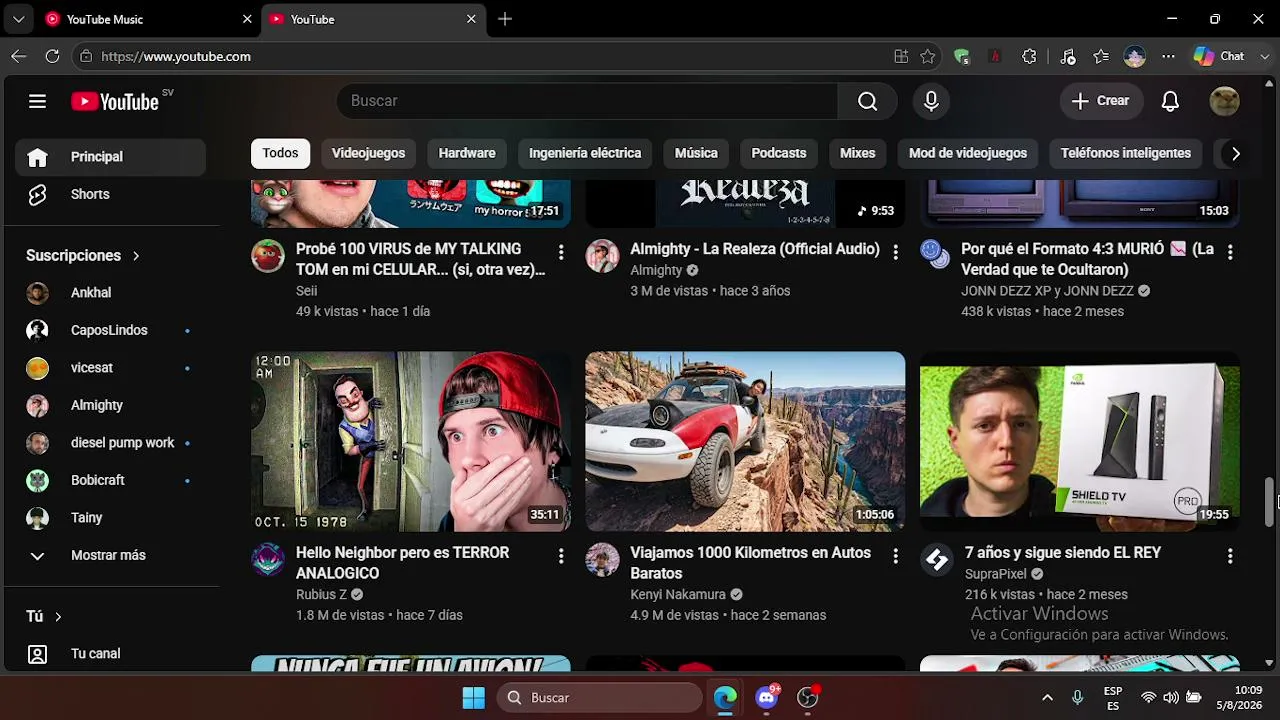
Task: Open Shorts in the sidebar
Action: [110, 194]
